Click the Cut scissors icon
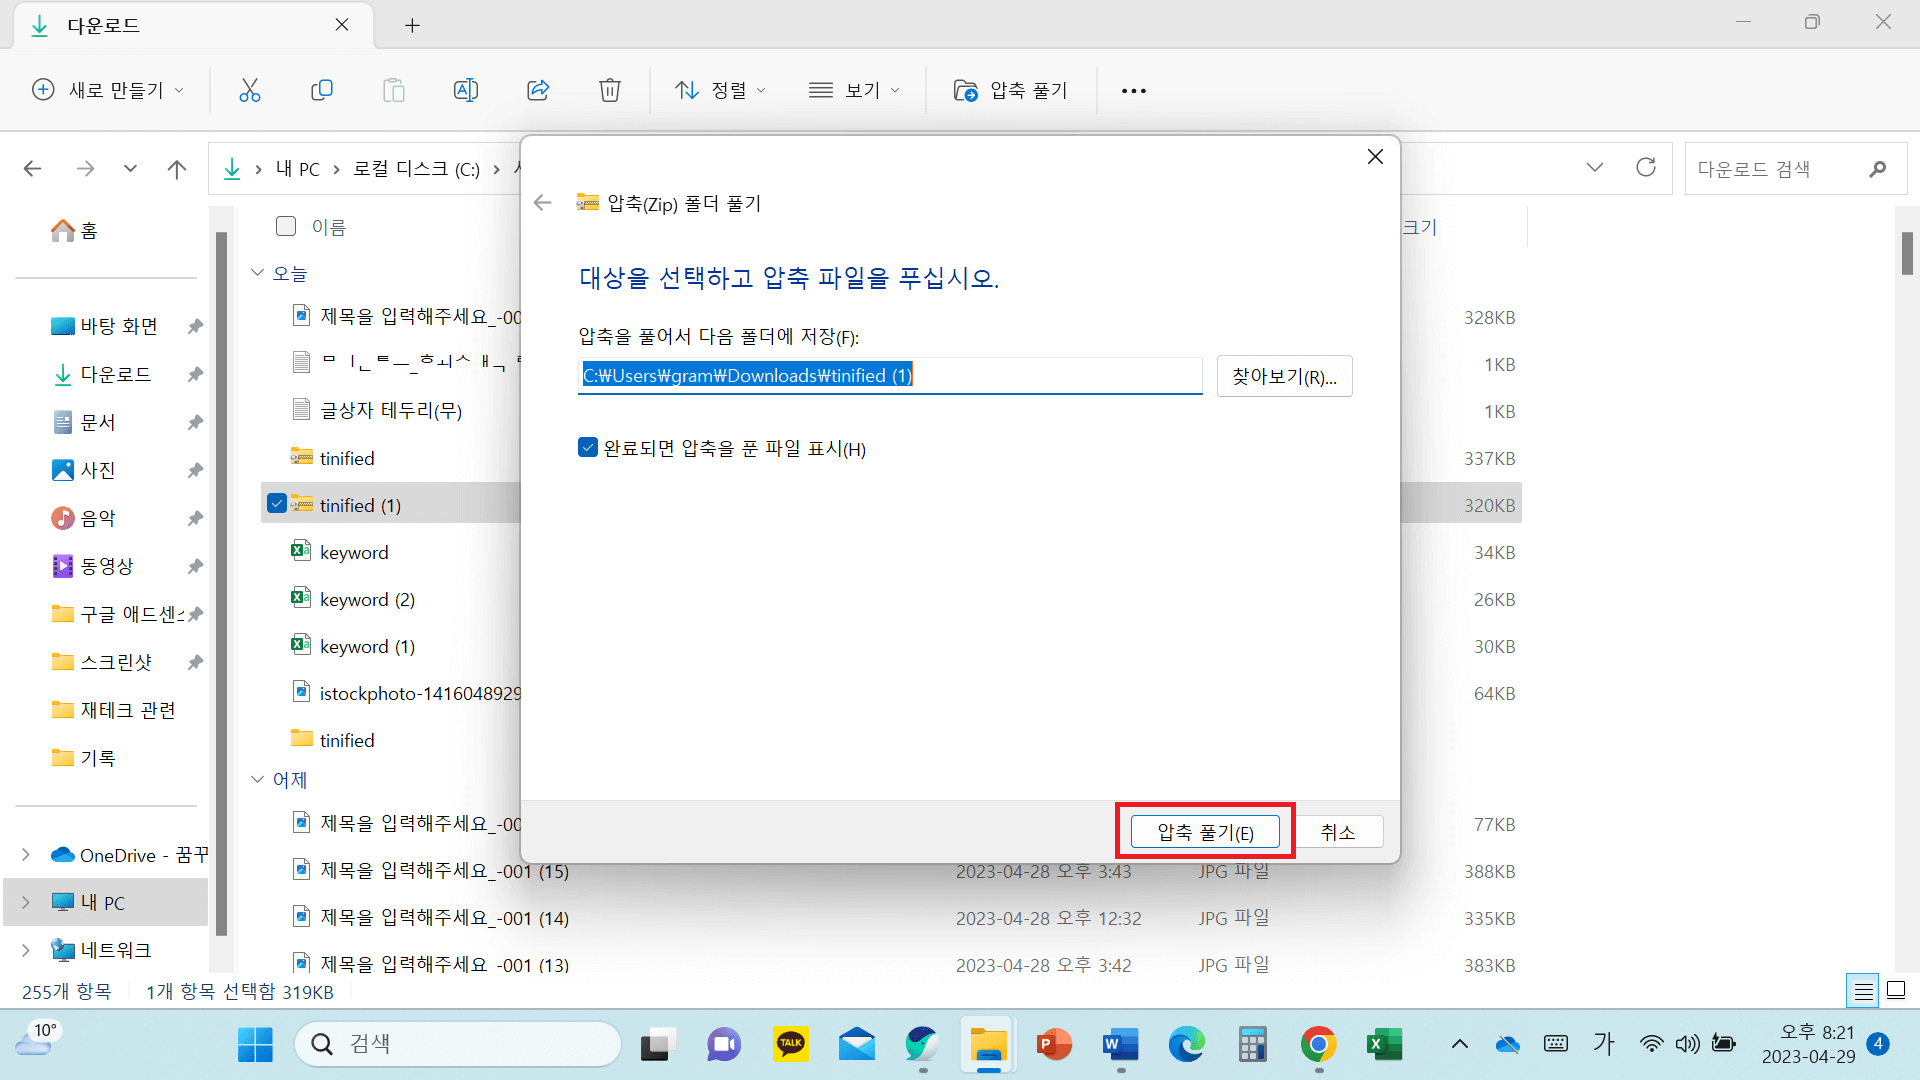 click(250, 90)
